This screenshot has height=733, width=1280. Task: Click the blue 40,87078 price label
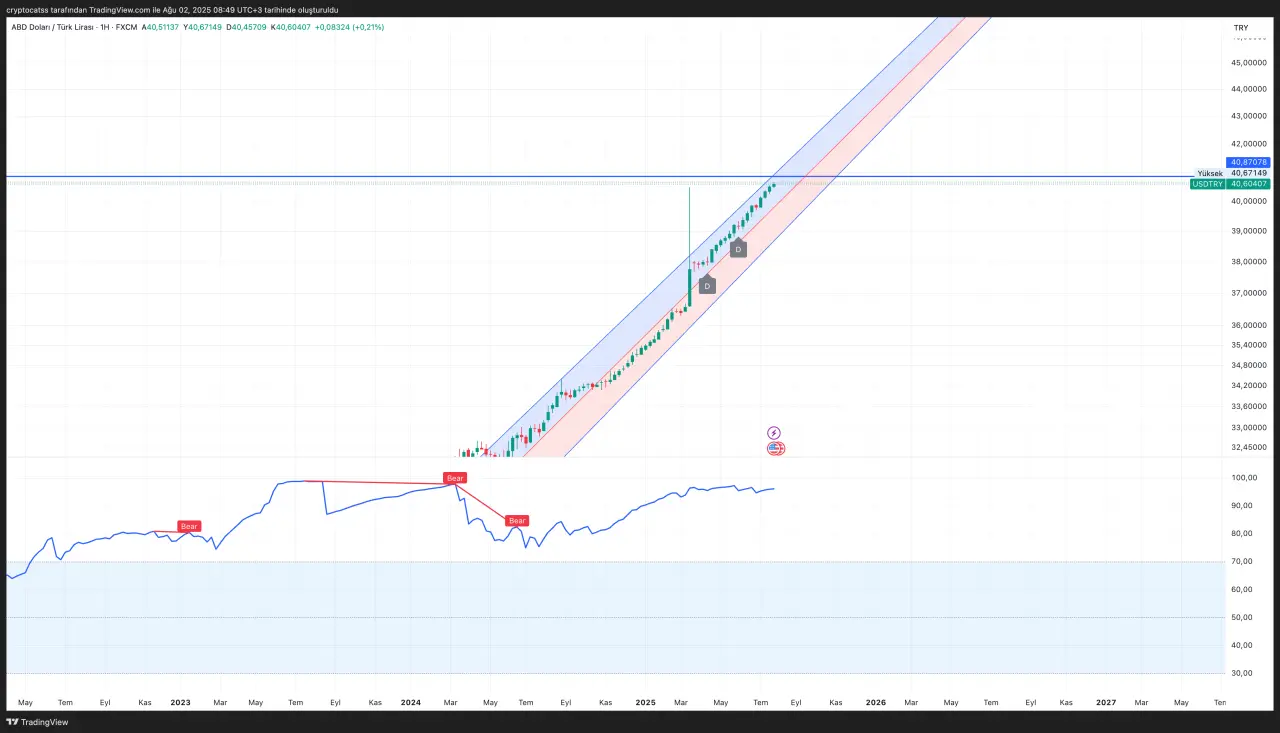(x=1249, y=162)
